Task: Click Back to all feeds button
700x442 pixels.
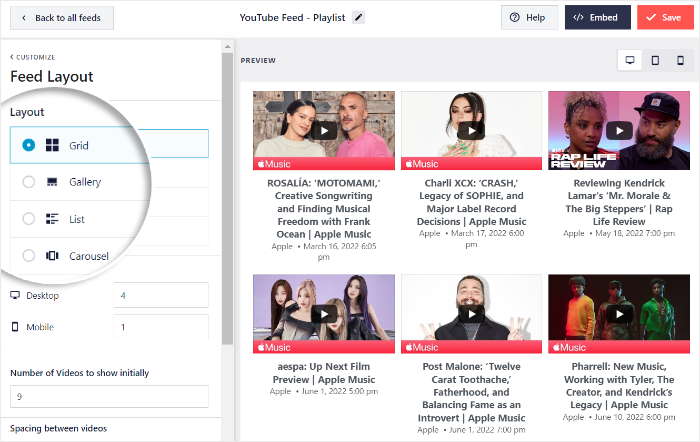Action: (62, 18)
